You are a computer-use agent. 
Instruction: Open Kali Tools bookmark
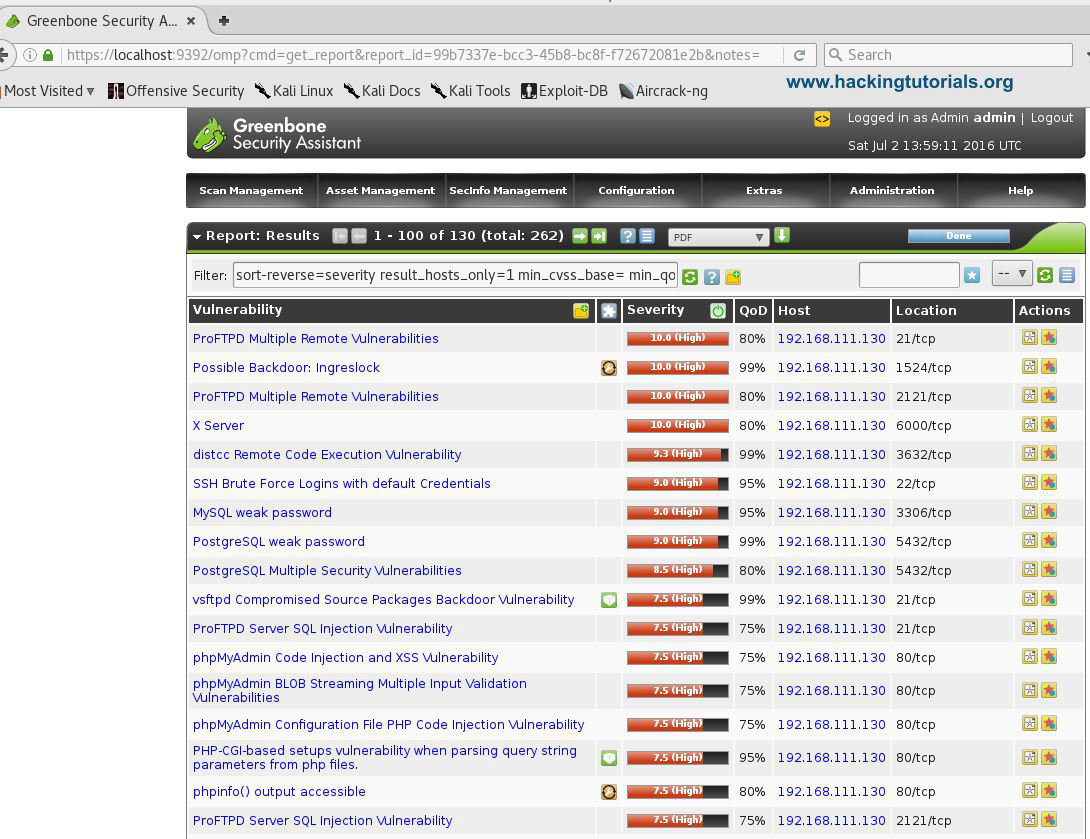[x=471, y=91]
